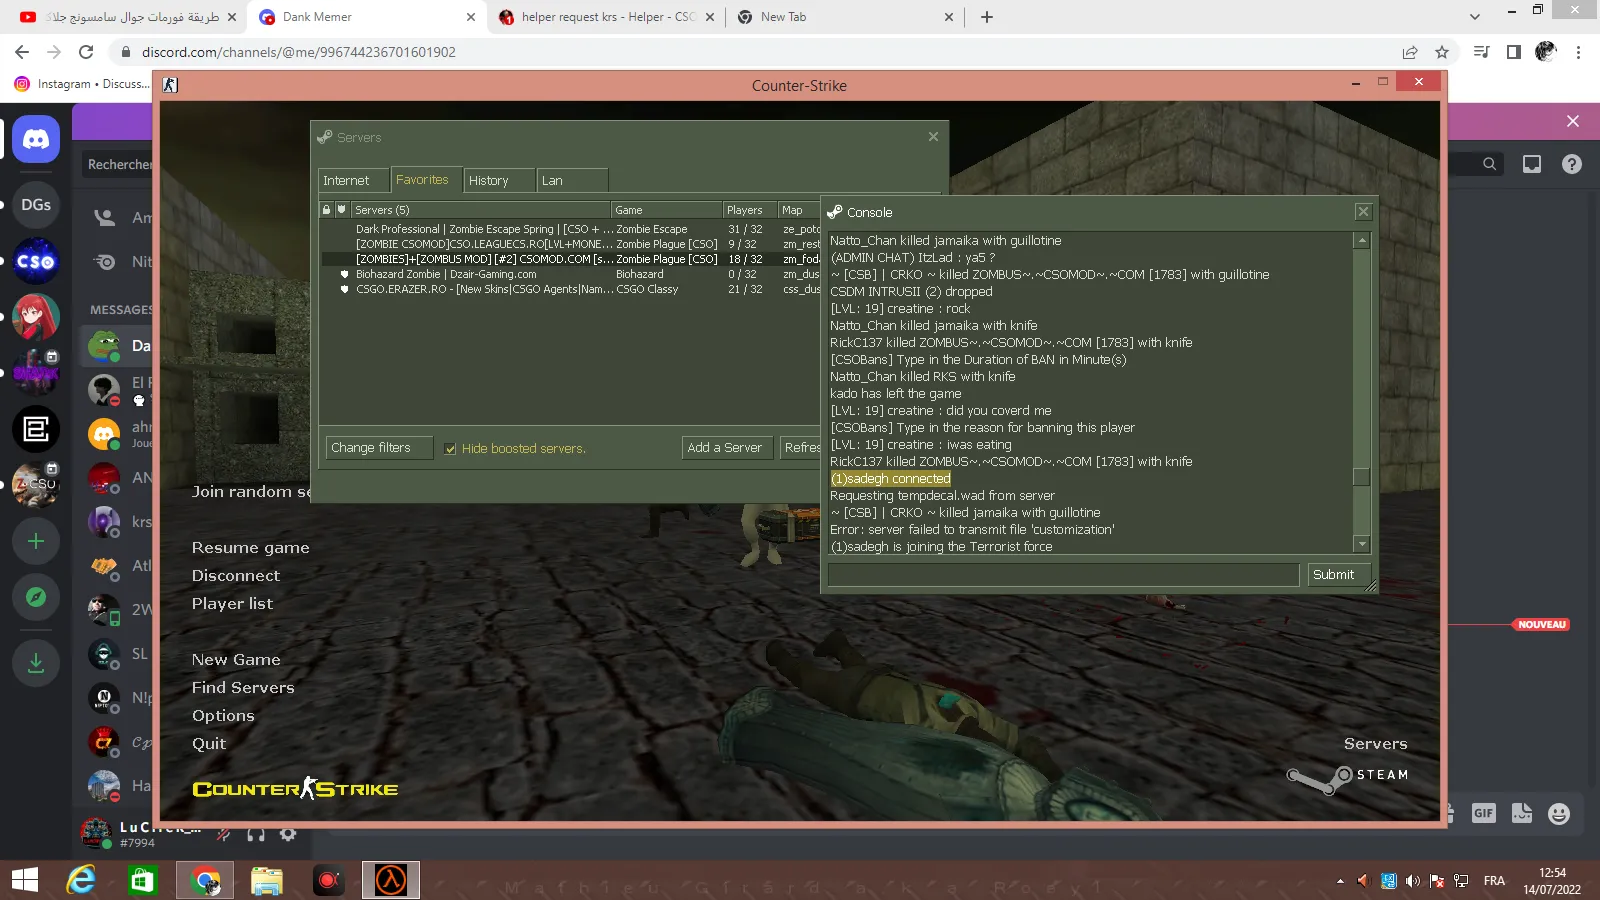The image size is (1600, 900).
Task: Open Chrome tab search dropdown arrow
Action: coord(1475,17)
